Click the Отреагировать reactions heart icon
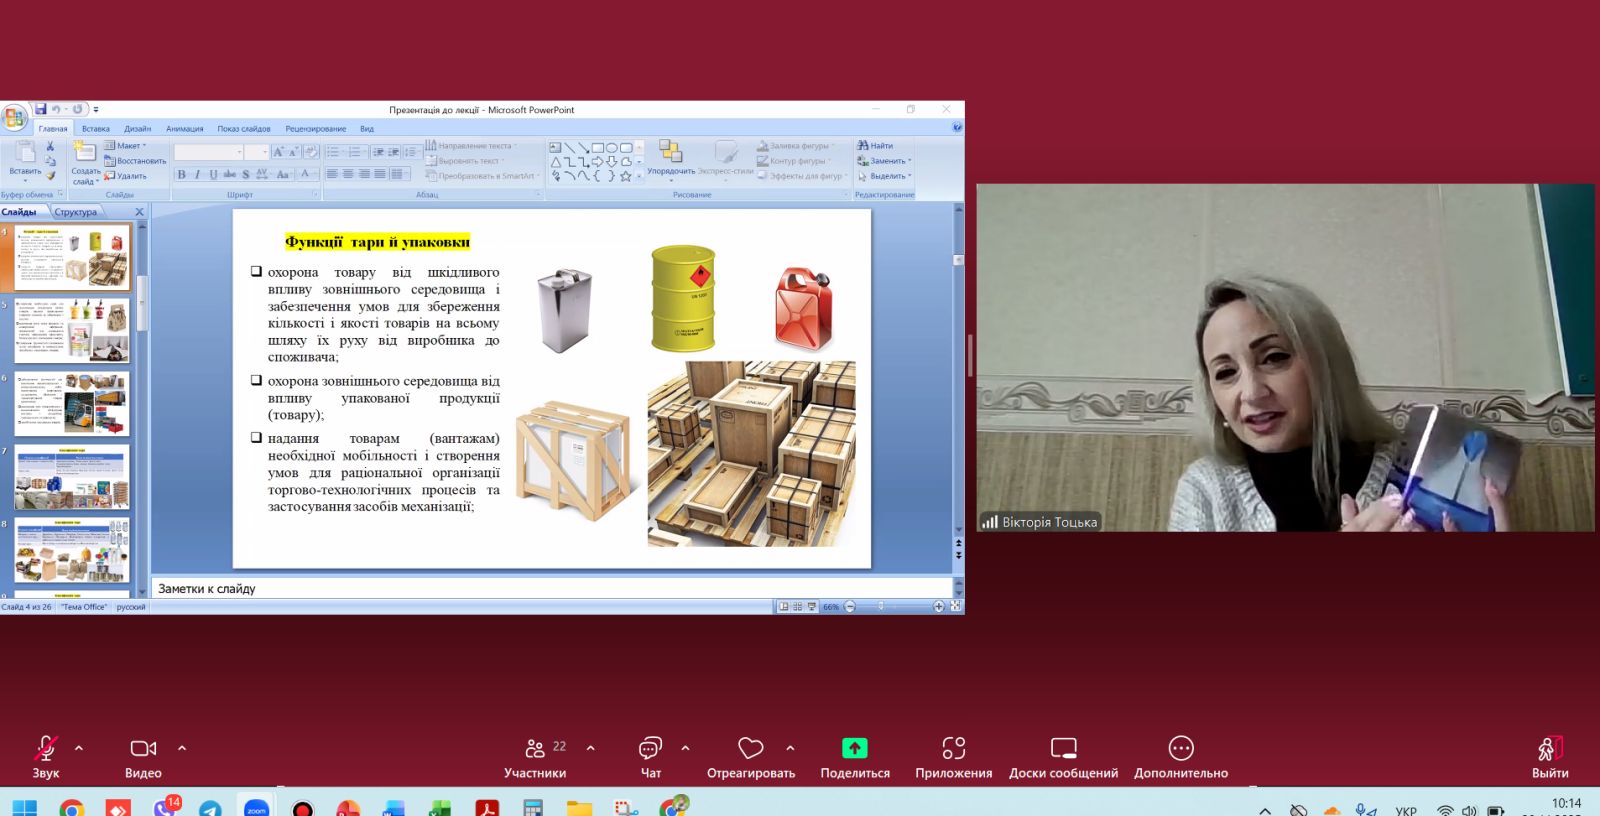The image size is (1600, 816). tap(750, 749)
